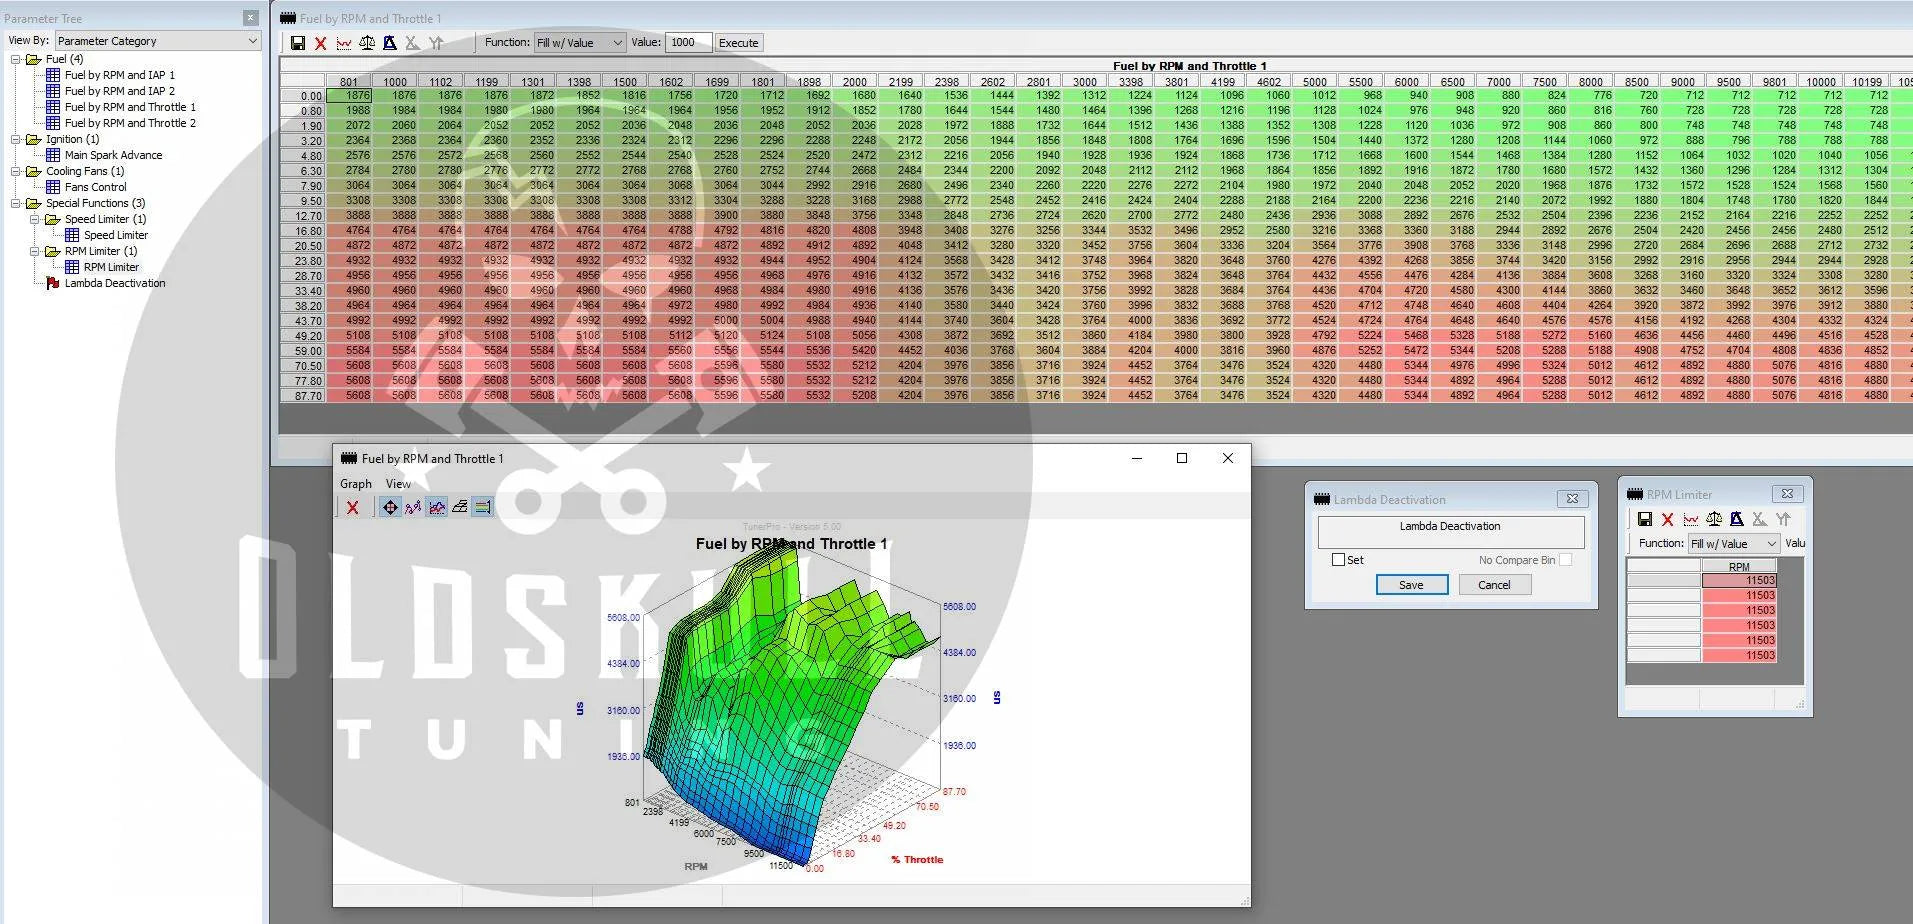
Task: Toggle the color bands legend icon in graph toolbar
Action: [482, 507]
